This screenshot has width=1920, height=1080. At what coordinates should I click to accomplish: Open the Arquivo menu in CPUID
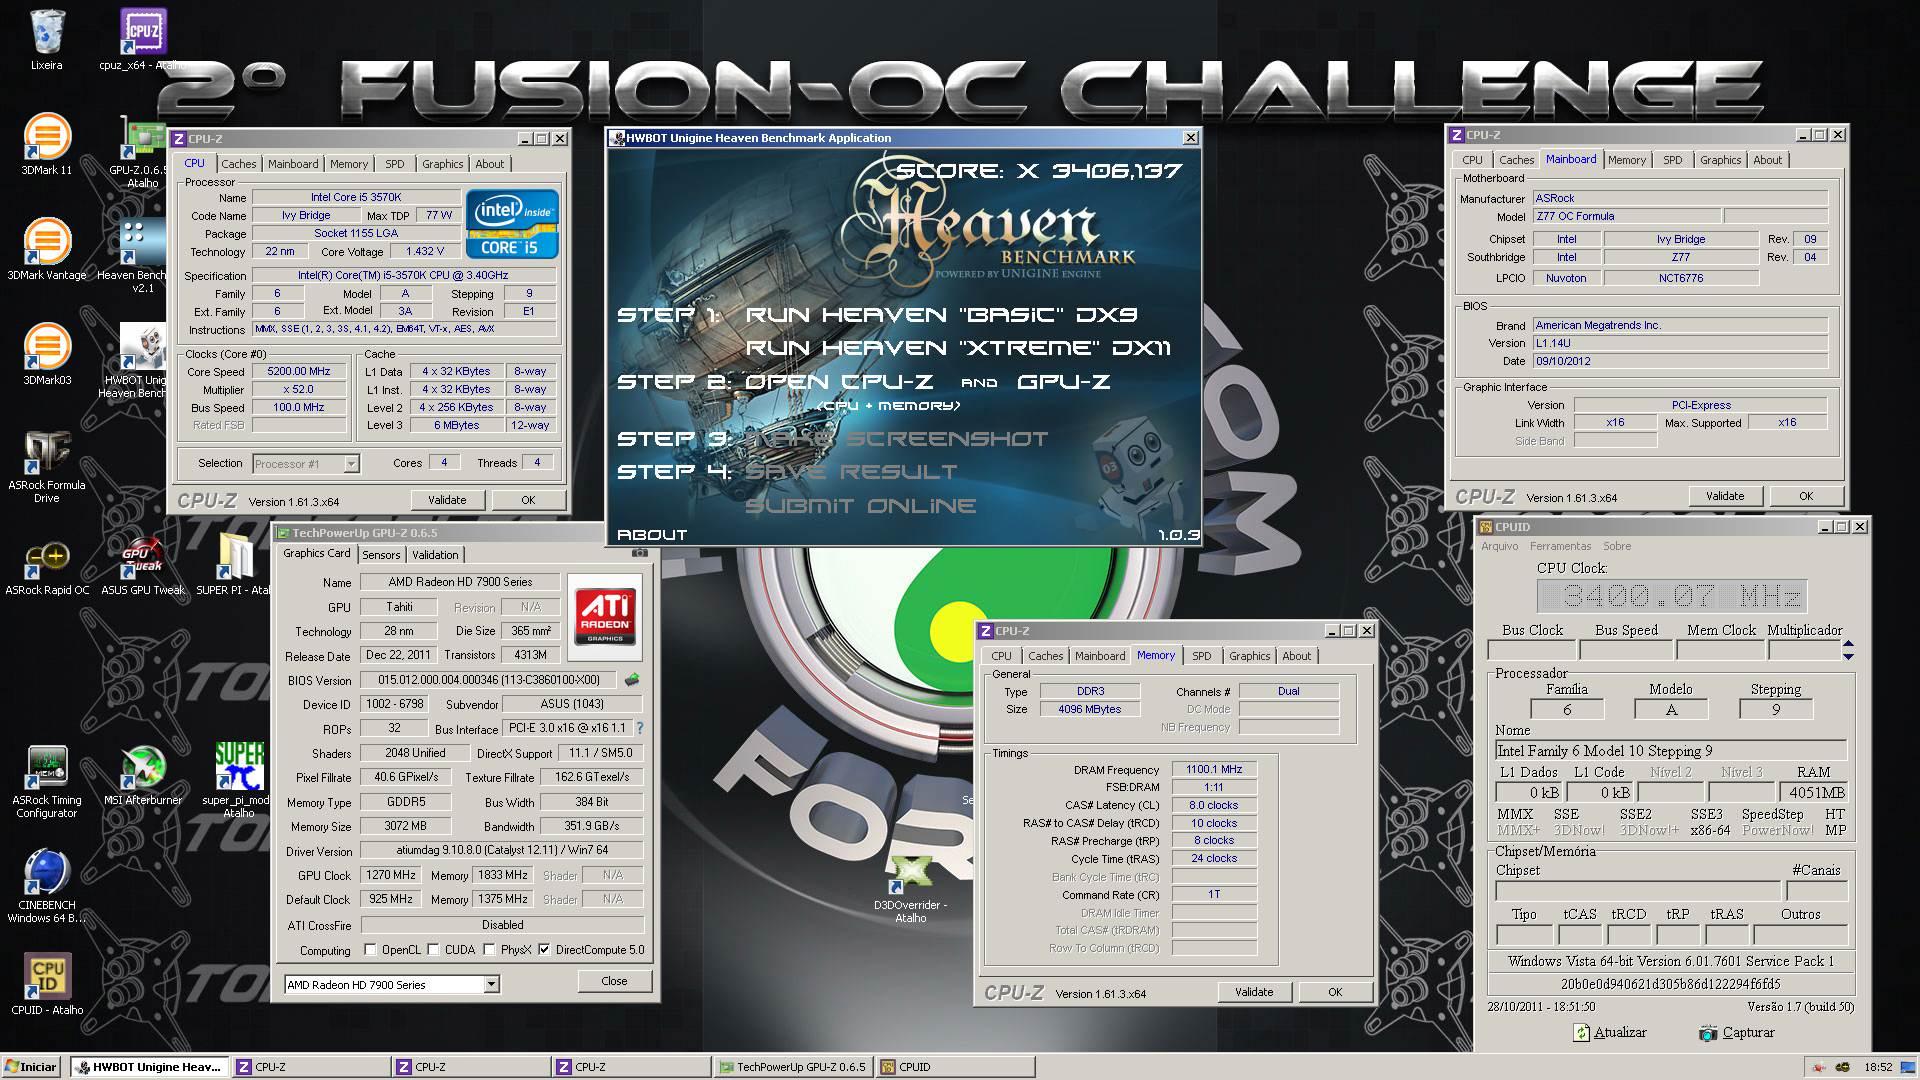point(1499,546)
